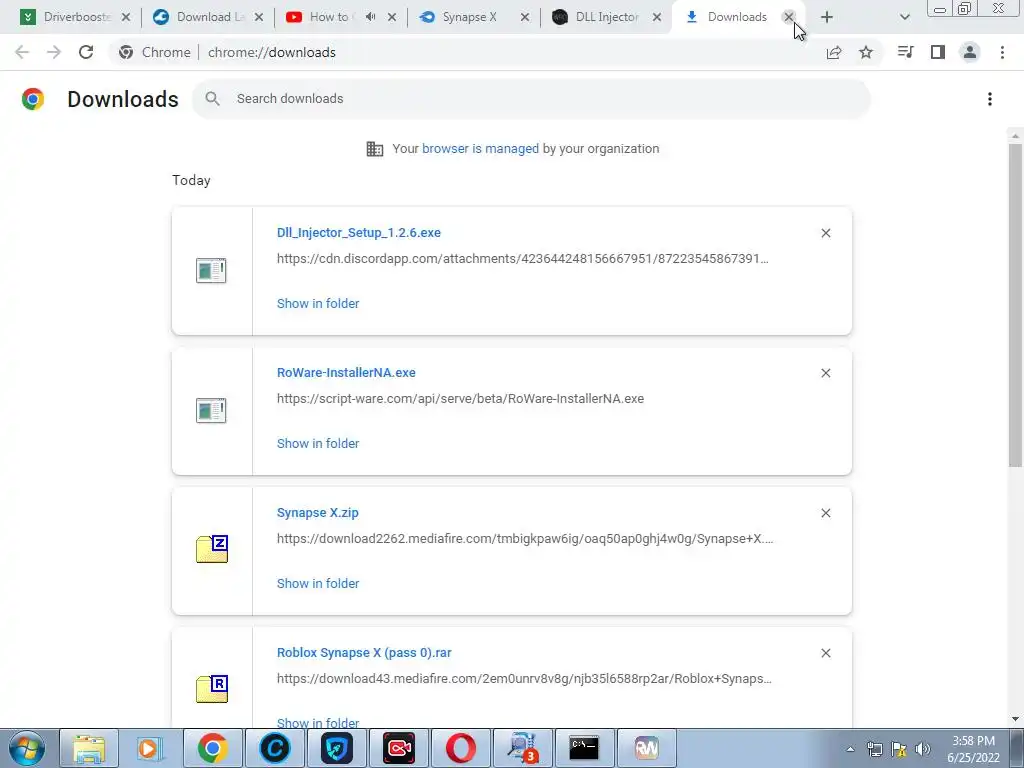The image size is (1024, 768).
Task: Launch the media player taskbar icon
Action: click(150, 748)
